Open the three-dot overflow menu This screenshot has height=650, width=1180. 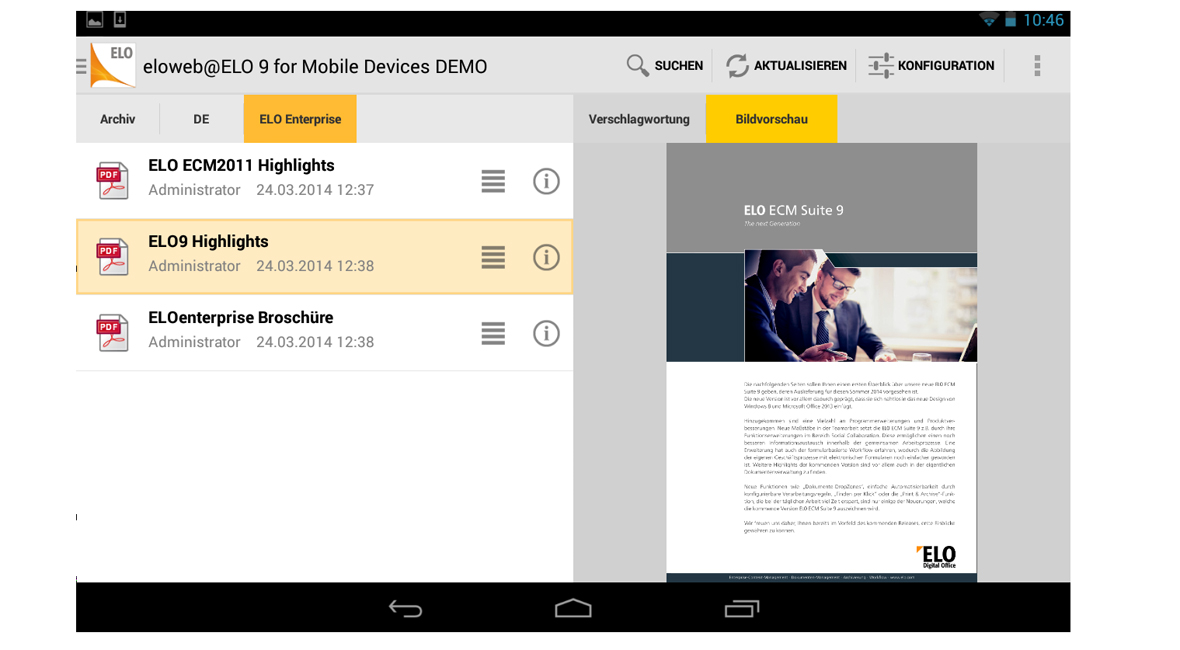click(x=1037, y=66)
